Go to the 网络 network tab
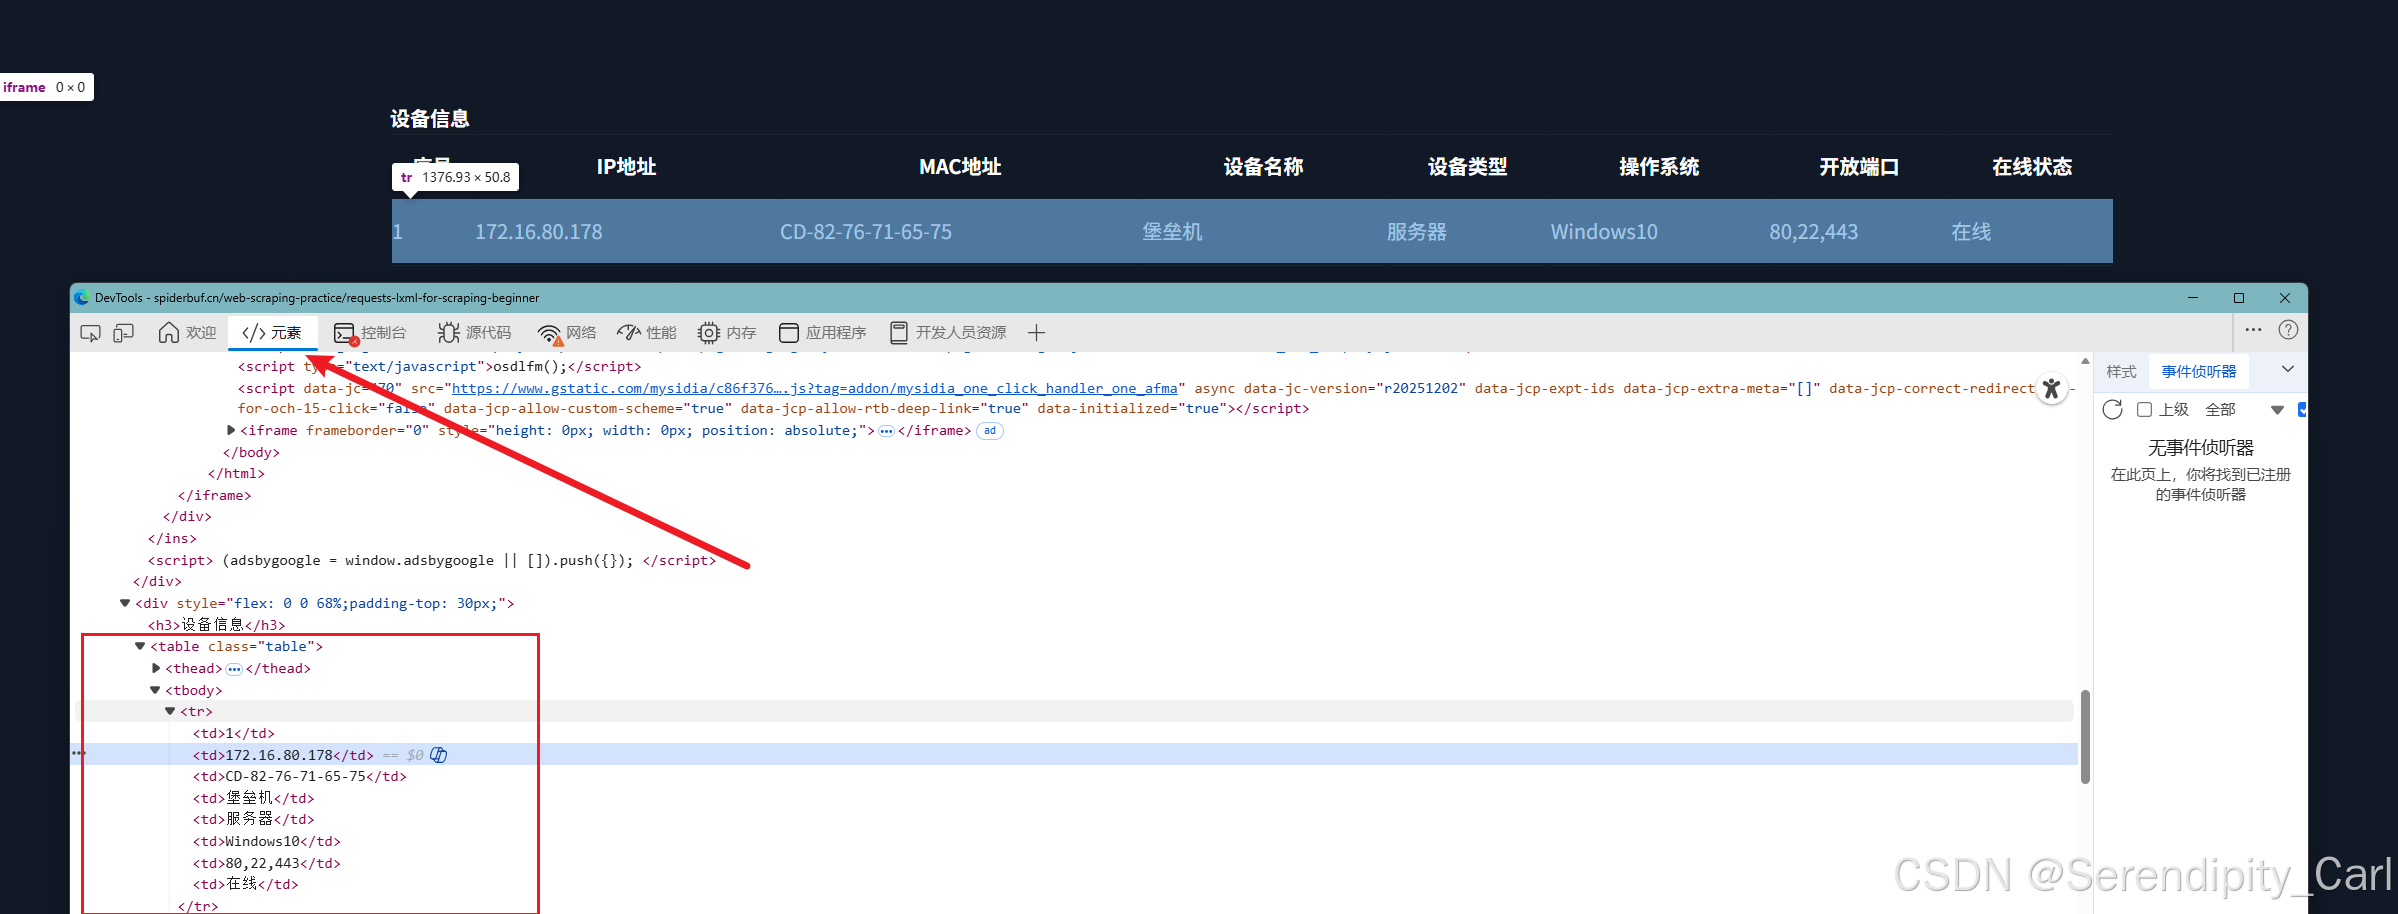The height and width of the screenshot is (914, 2398). point(566,333)
